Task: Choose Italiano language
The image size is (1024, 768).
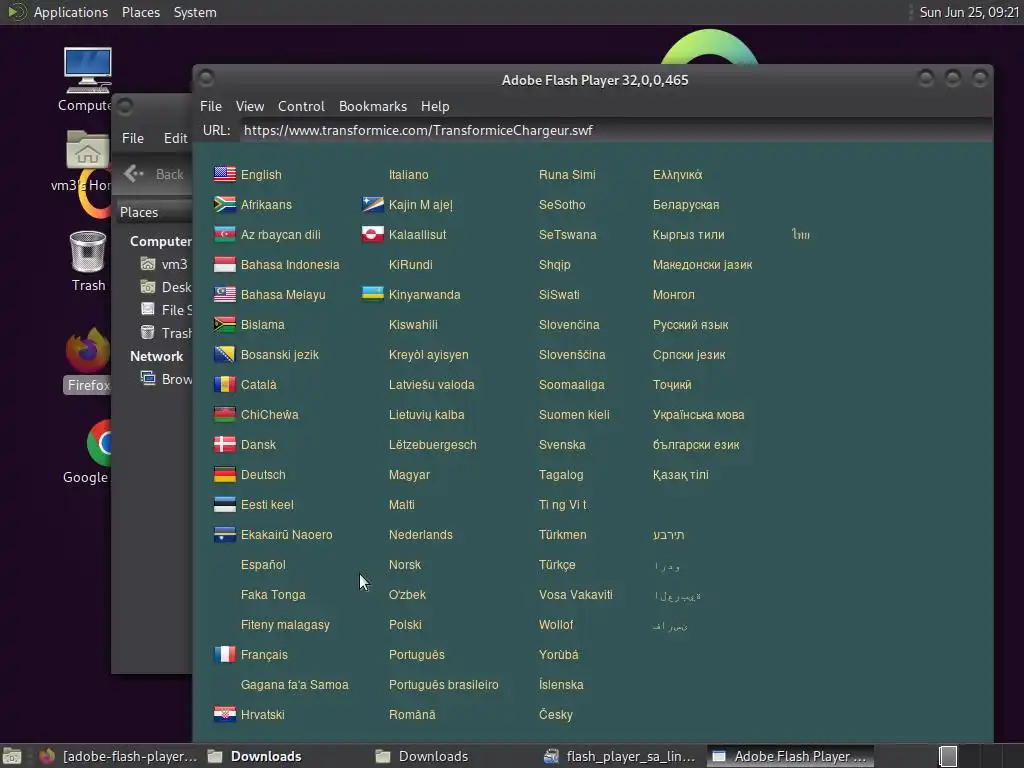Action: click(409, 174)
